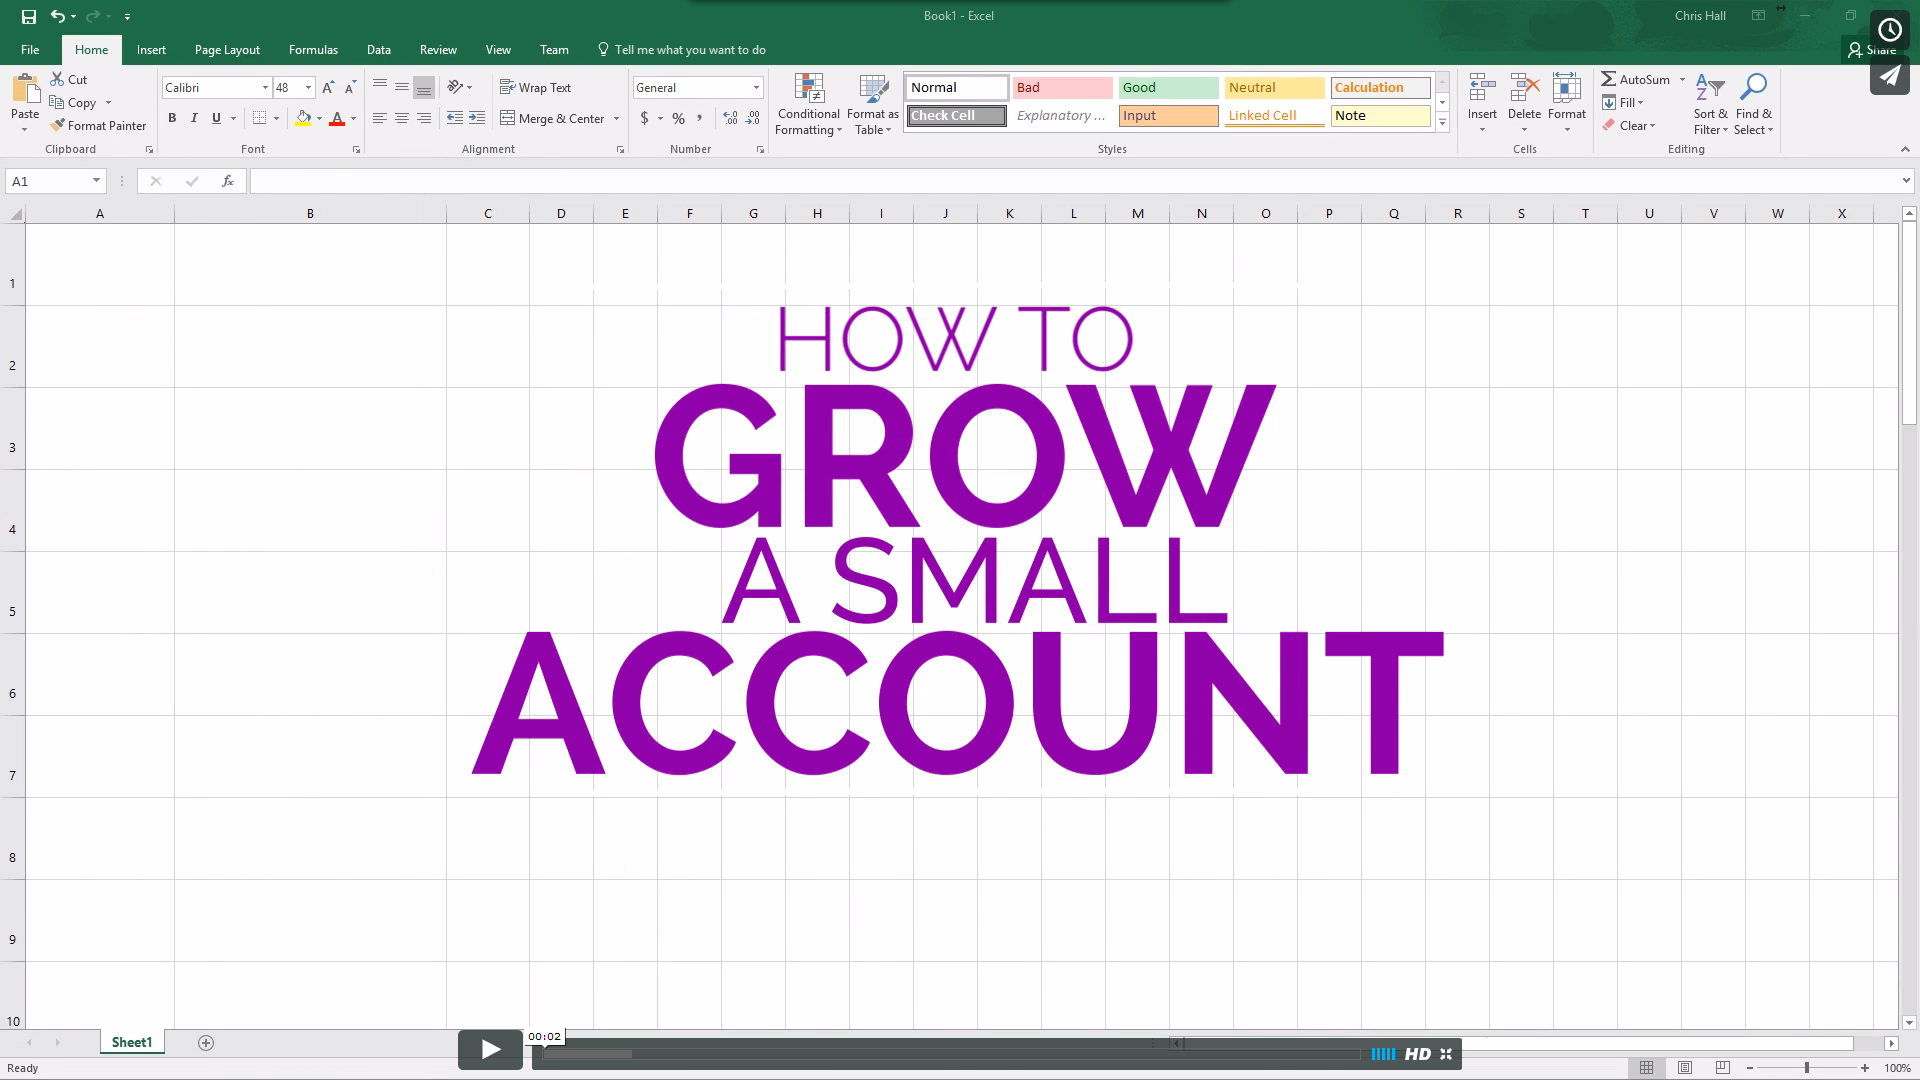Select the Sheet1 worksheet tab
Image resolution: width=1920 pixels, height=1080 pixels.
click(x=132, y=1042)
